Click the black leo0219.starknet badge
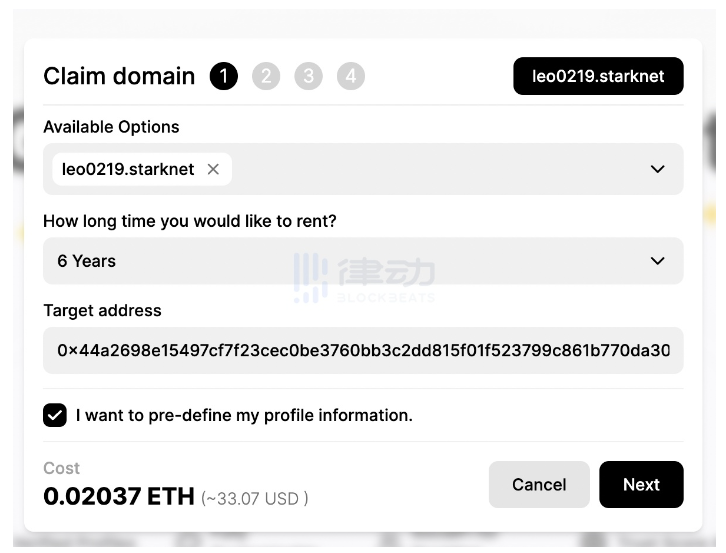Viewport: 726px width, 553px height. (x=598, y=76)
